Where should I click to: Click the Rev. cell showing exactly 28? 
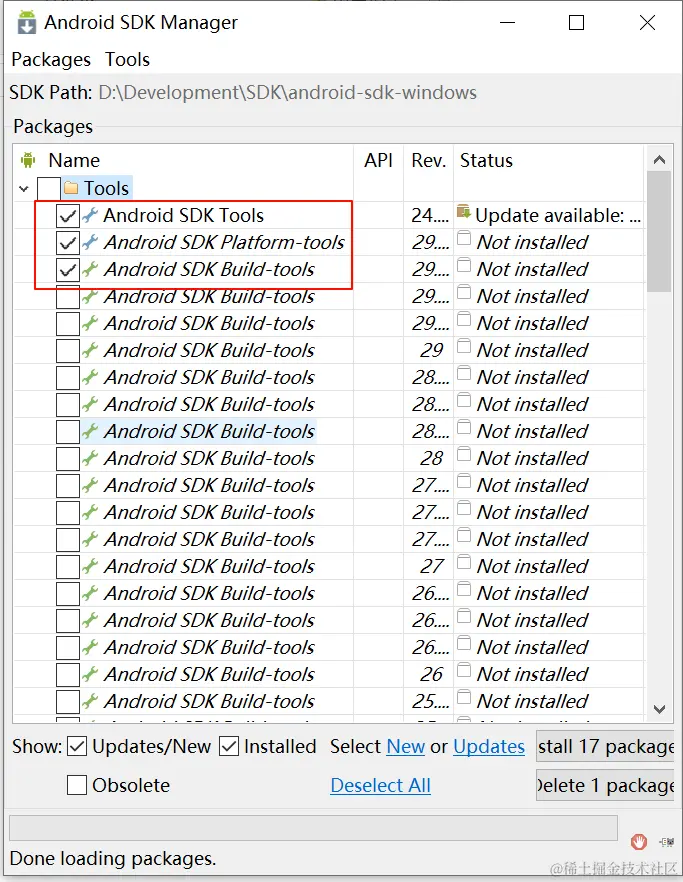[x=432, y=458]
